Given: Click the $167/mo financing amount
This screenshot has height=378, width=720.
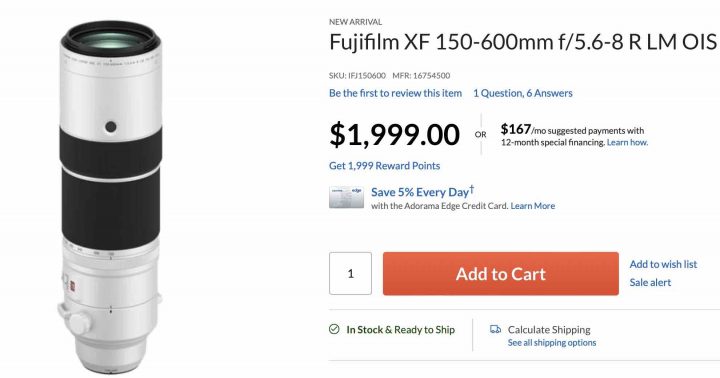Looking at the screenshot, I should 516,129.
